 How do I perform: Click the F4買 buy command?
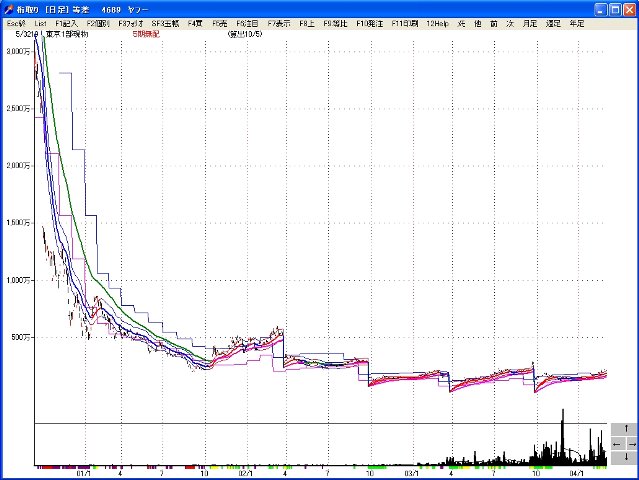point(195,22)
